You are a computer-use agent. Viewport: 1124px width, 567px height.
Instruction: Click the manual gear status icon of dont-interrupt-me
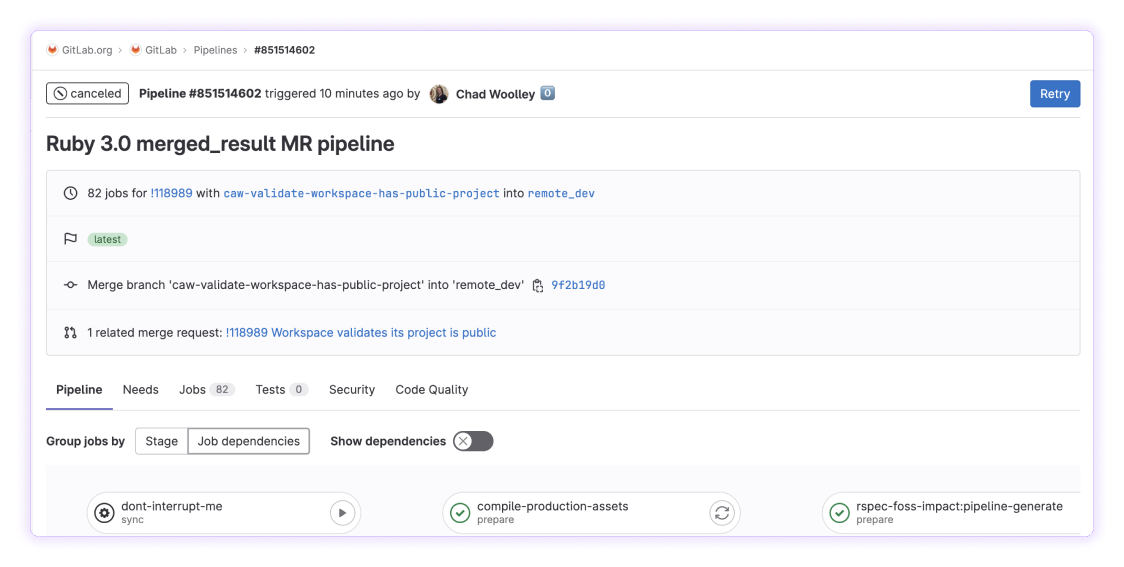[105, 513]
